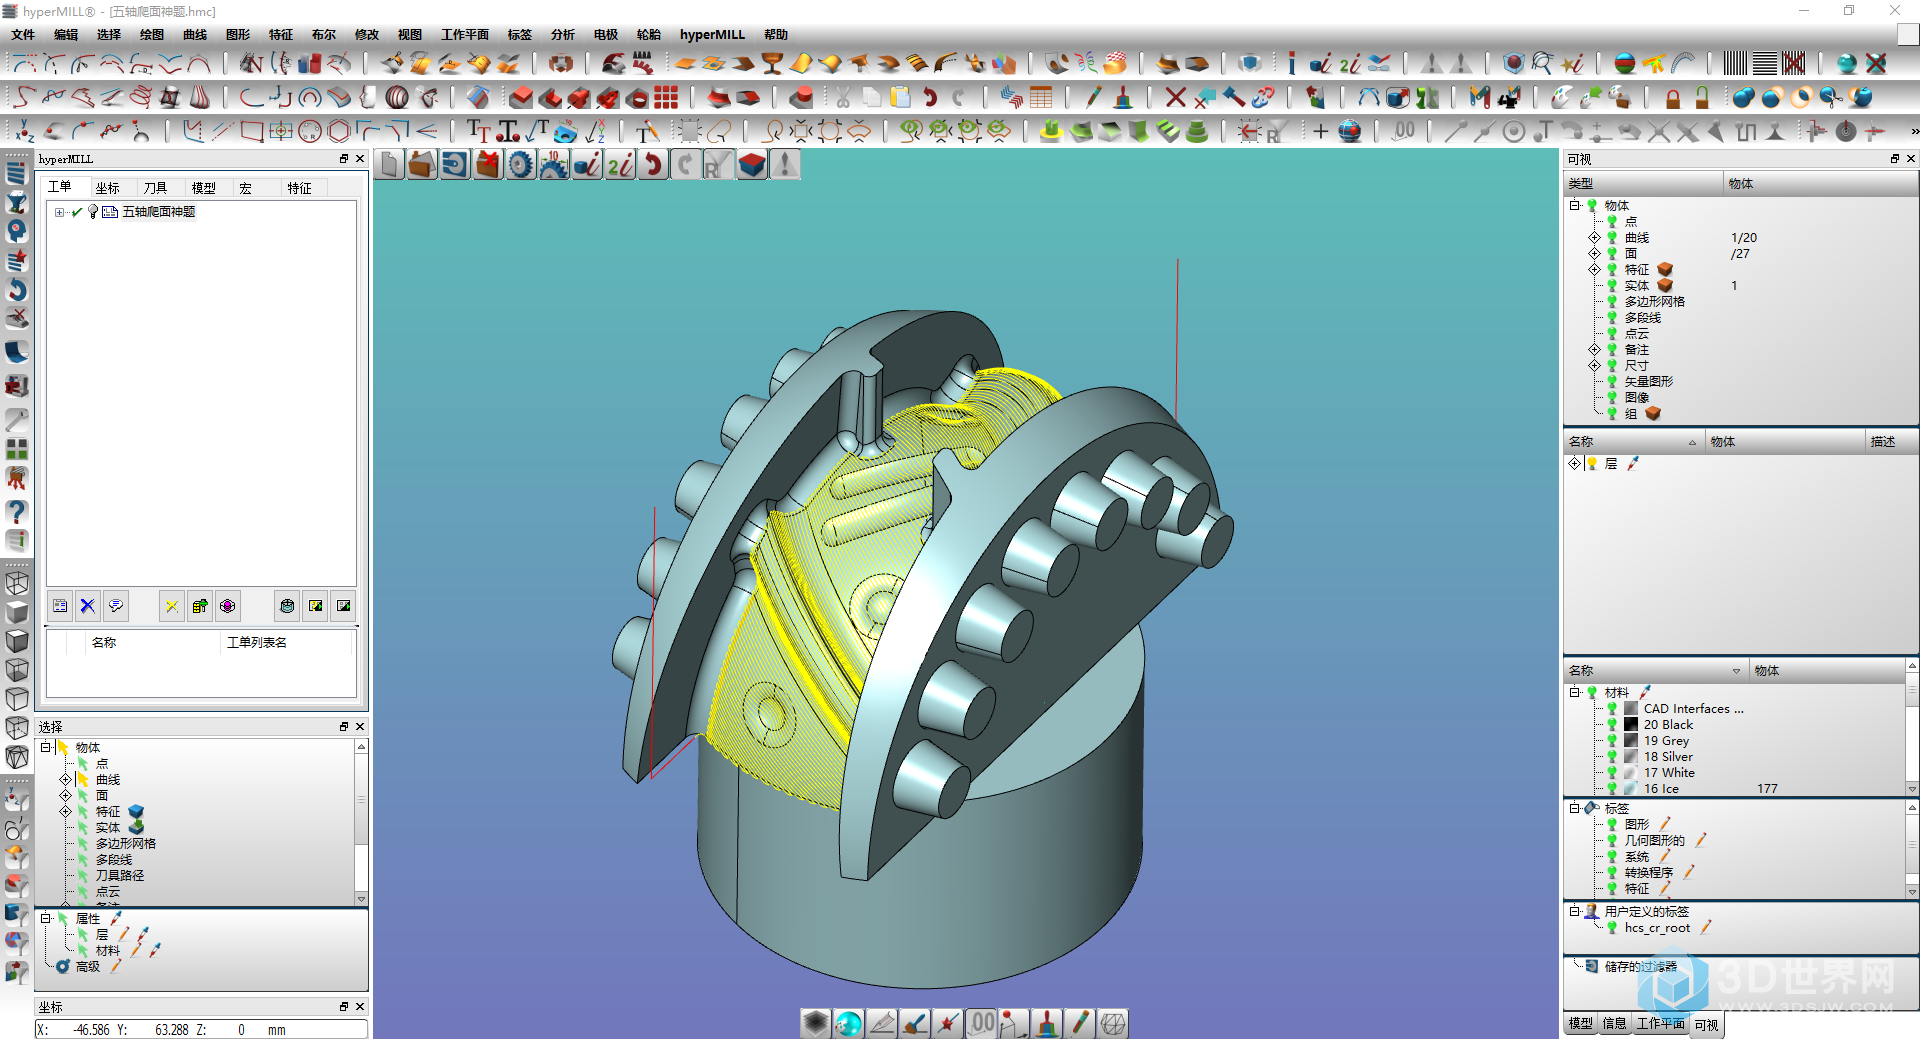
Task: Click the green open padlock unlock icon
Action: (1702, 97)
